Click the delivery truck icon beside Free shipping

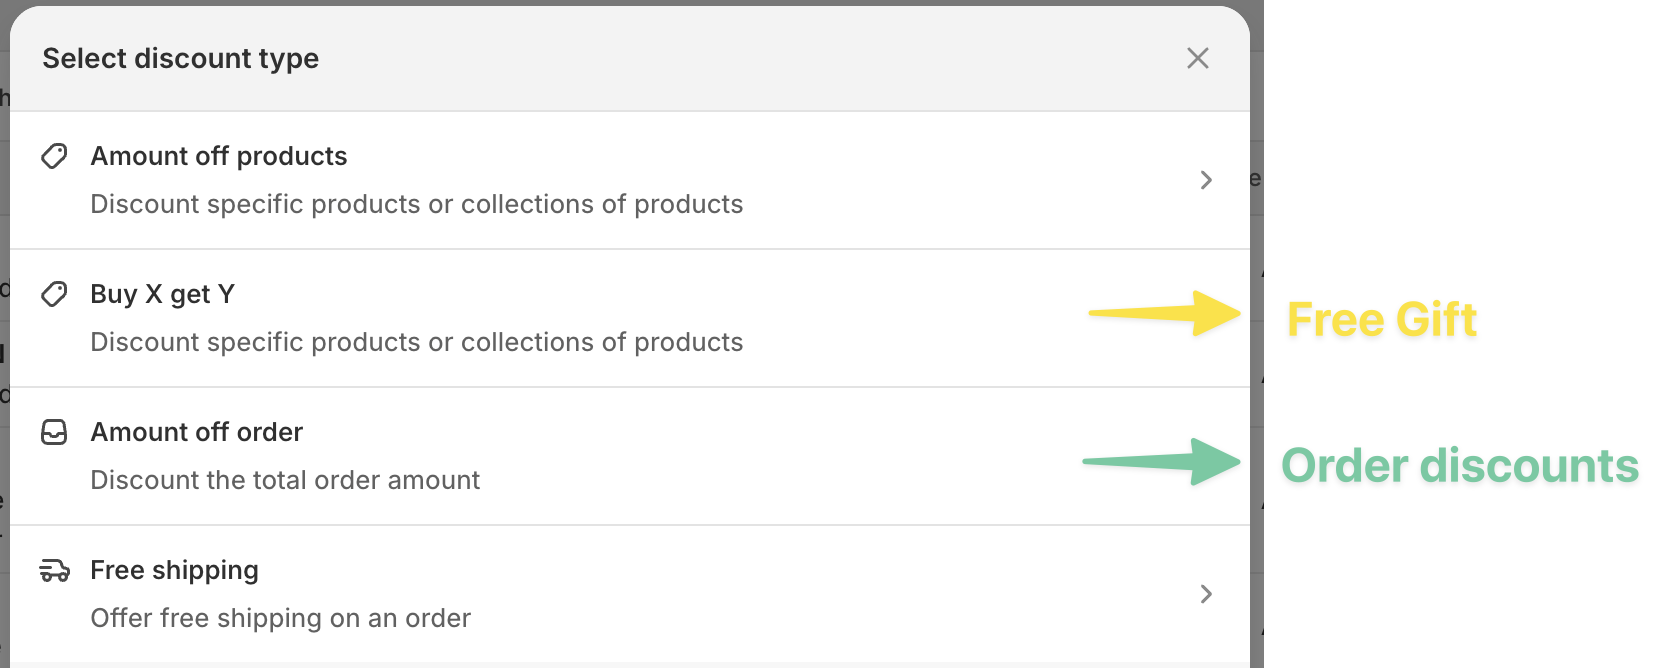pos(54,571)
